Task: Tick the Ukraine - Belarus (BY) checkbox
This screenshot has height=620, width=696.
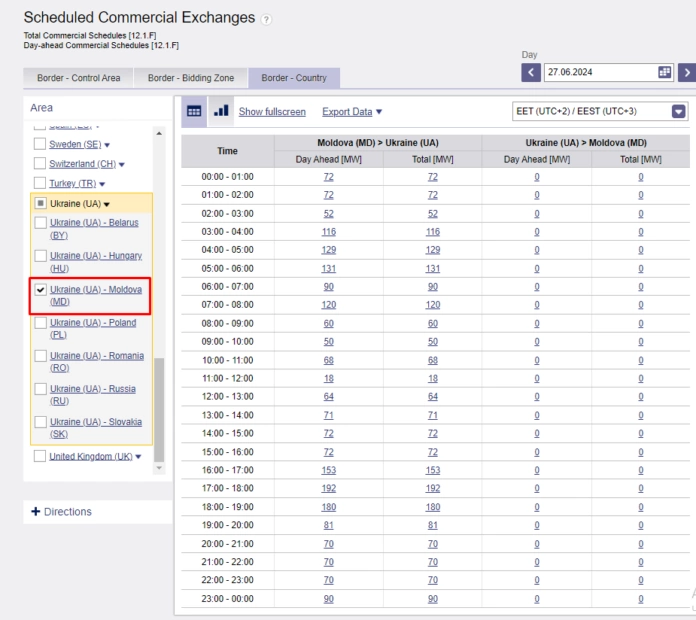Action: point(40,222)
